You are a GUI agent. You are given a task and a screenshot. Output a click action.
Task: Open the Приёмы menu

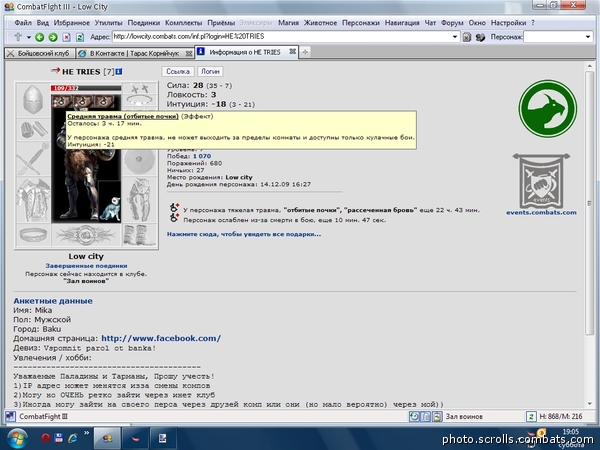click(x=221, y=23)
